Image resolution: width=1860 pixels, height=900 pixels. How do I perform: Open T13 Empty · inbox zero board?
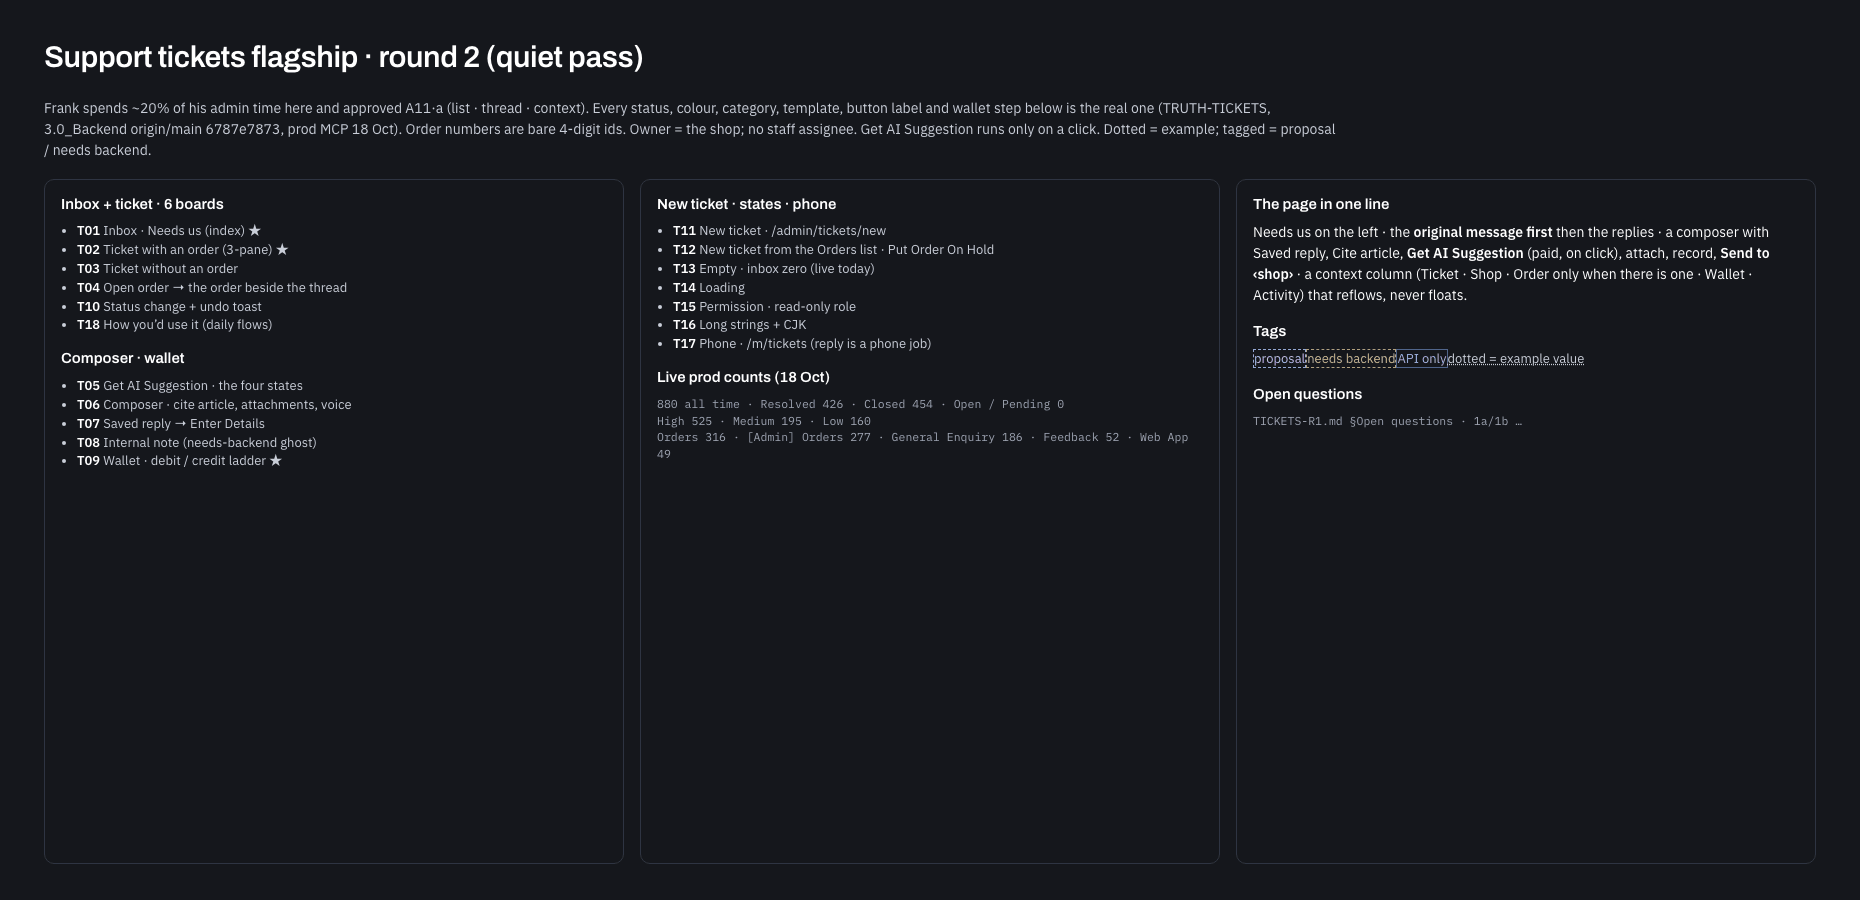click(x=774, y=269)
